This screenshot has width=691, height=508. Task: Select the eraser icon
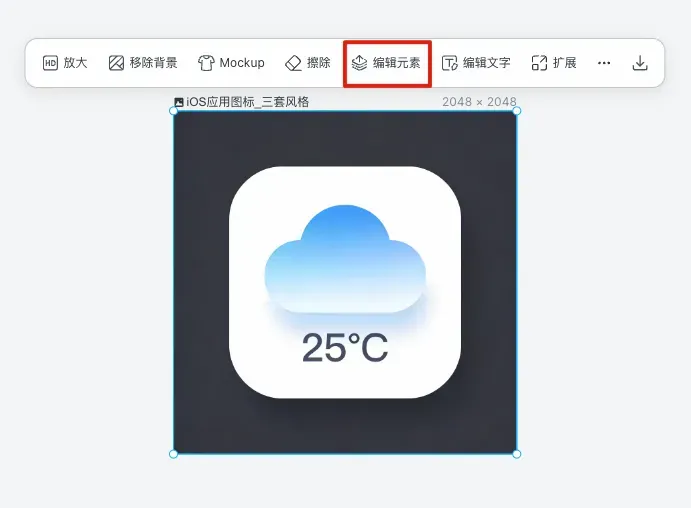pyautogui.click(x=293, y=63)
